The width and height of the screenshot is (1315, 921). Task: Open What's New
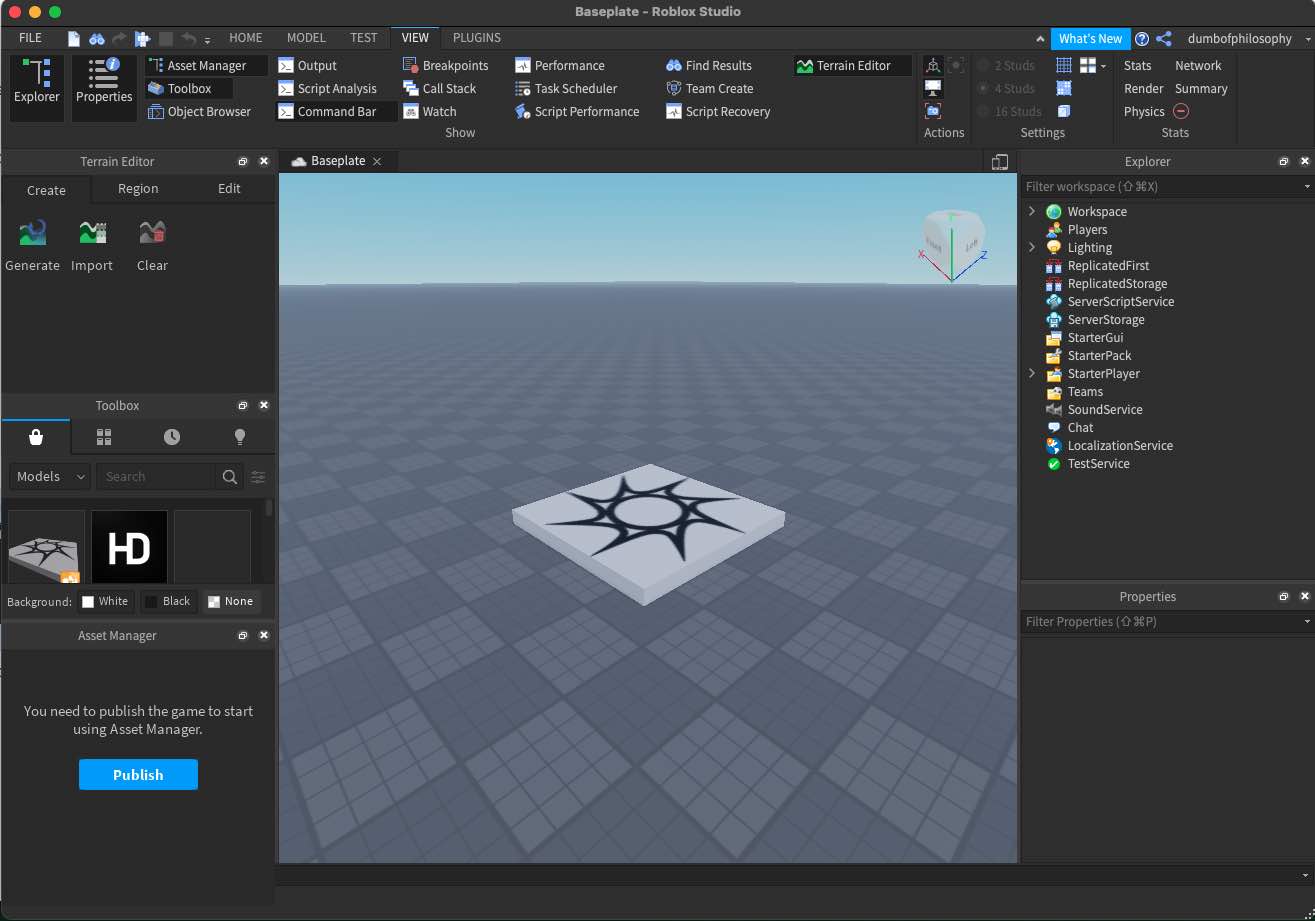click(x=1090, y=39)
